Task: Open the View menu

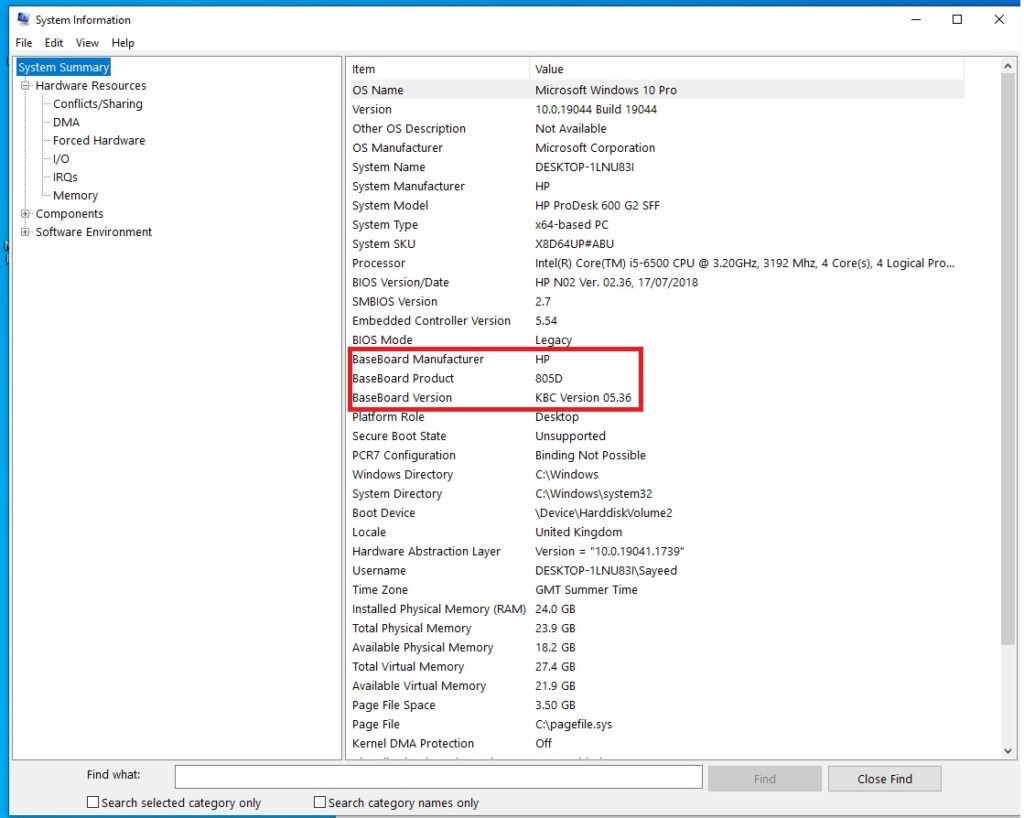Action: (x=87, y=42)
